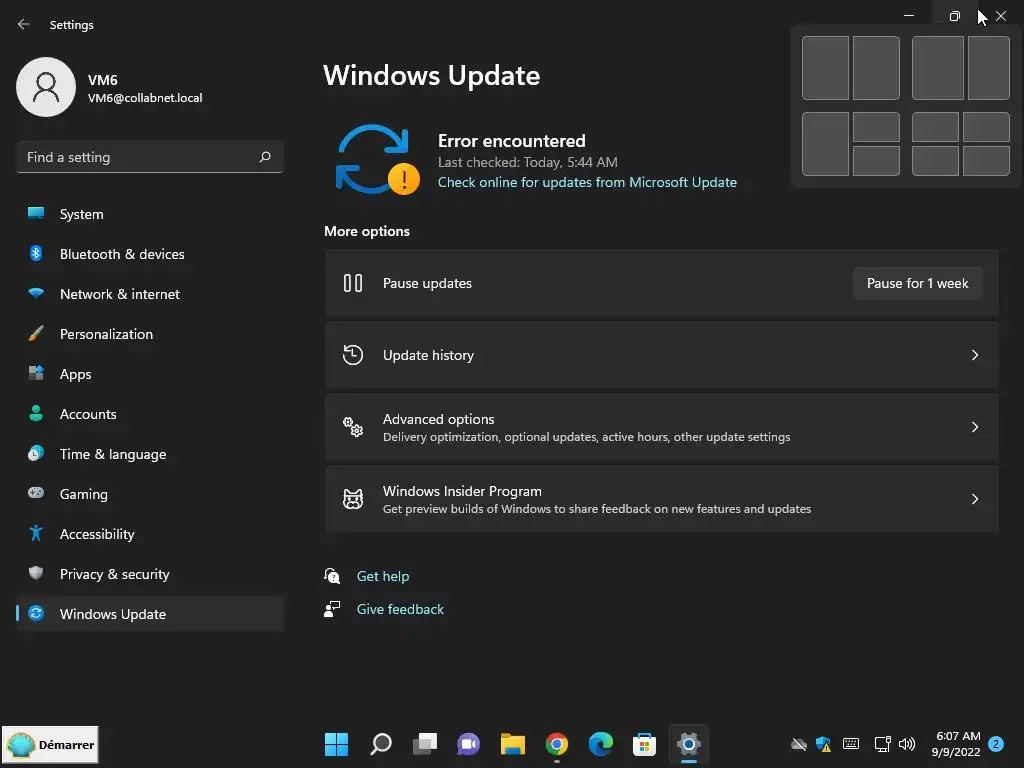
Task: Snap to bottom-left zone of four-quadrant layout
Action: coord(935,161)
